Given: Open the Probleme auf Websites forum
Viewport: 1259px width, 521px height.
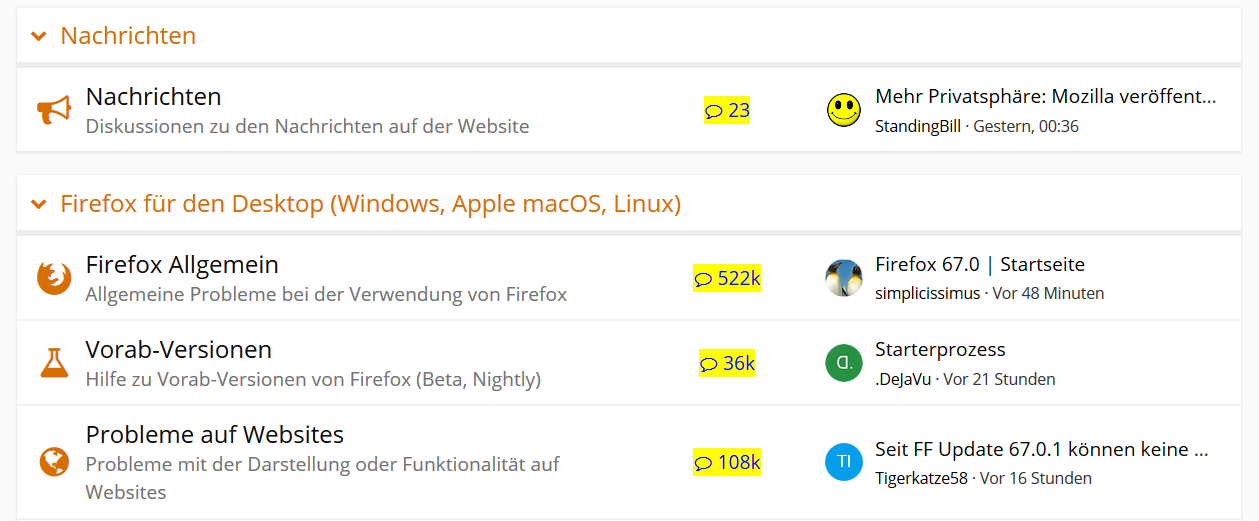Looking at the screenshot, I should (215, 435).
